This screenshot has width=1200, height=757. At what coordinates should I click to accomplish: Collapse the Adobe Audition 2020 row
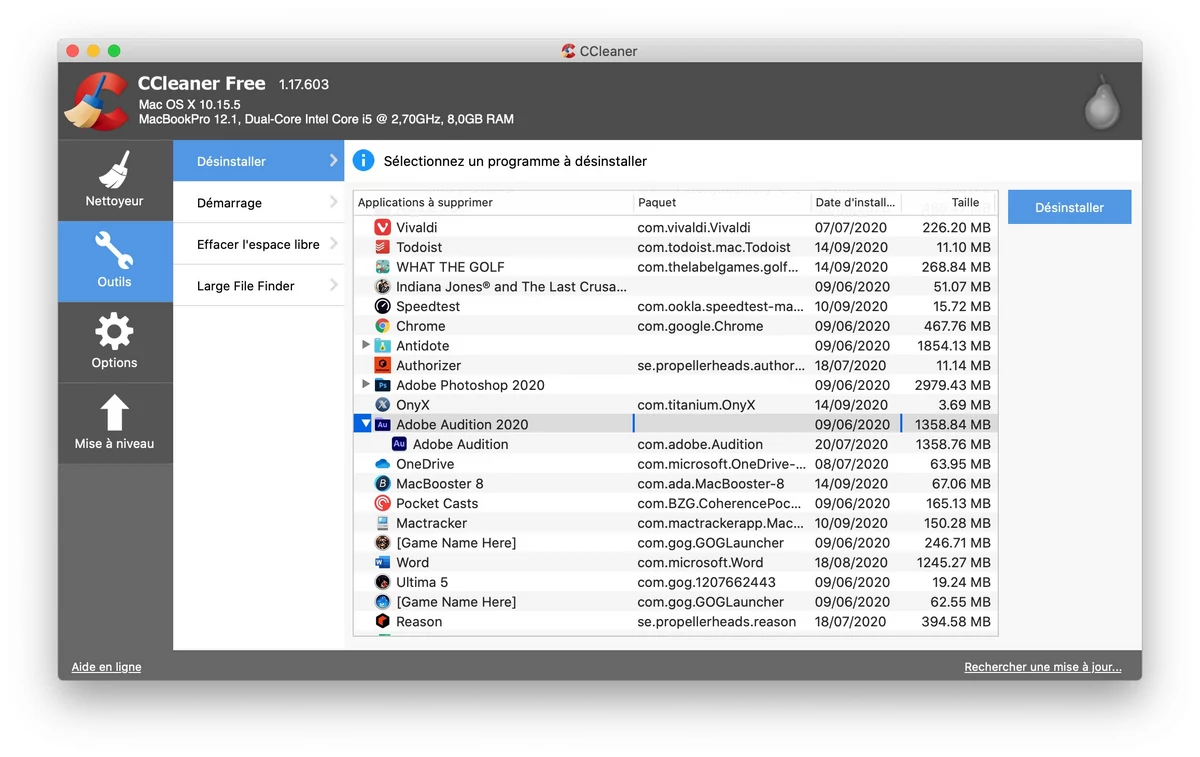(365, 424)
